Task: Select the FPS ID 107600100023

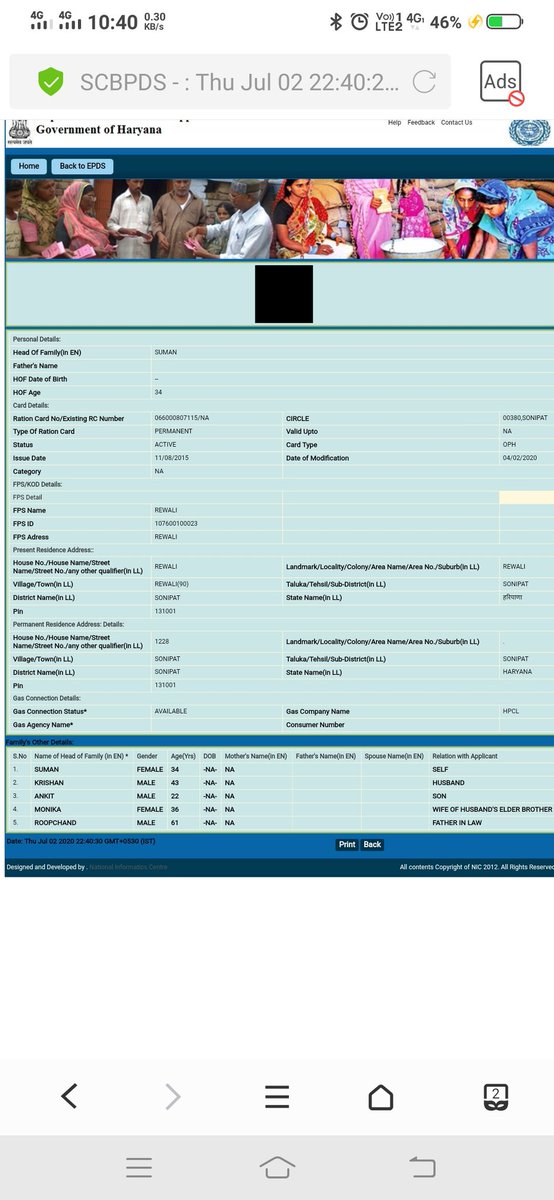Action: [x=176, y=523]
